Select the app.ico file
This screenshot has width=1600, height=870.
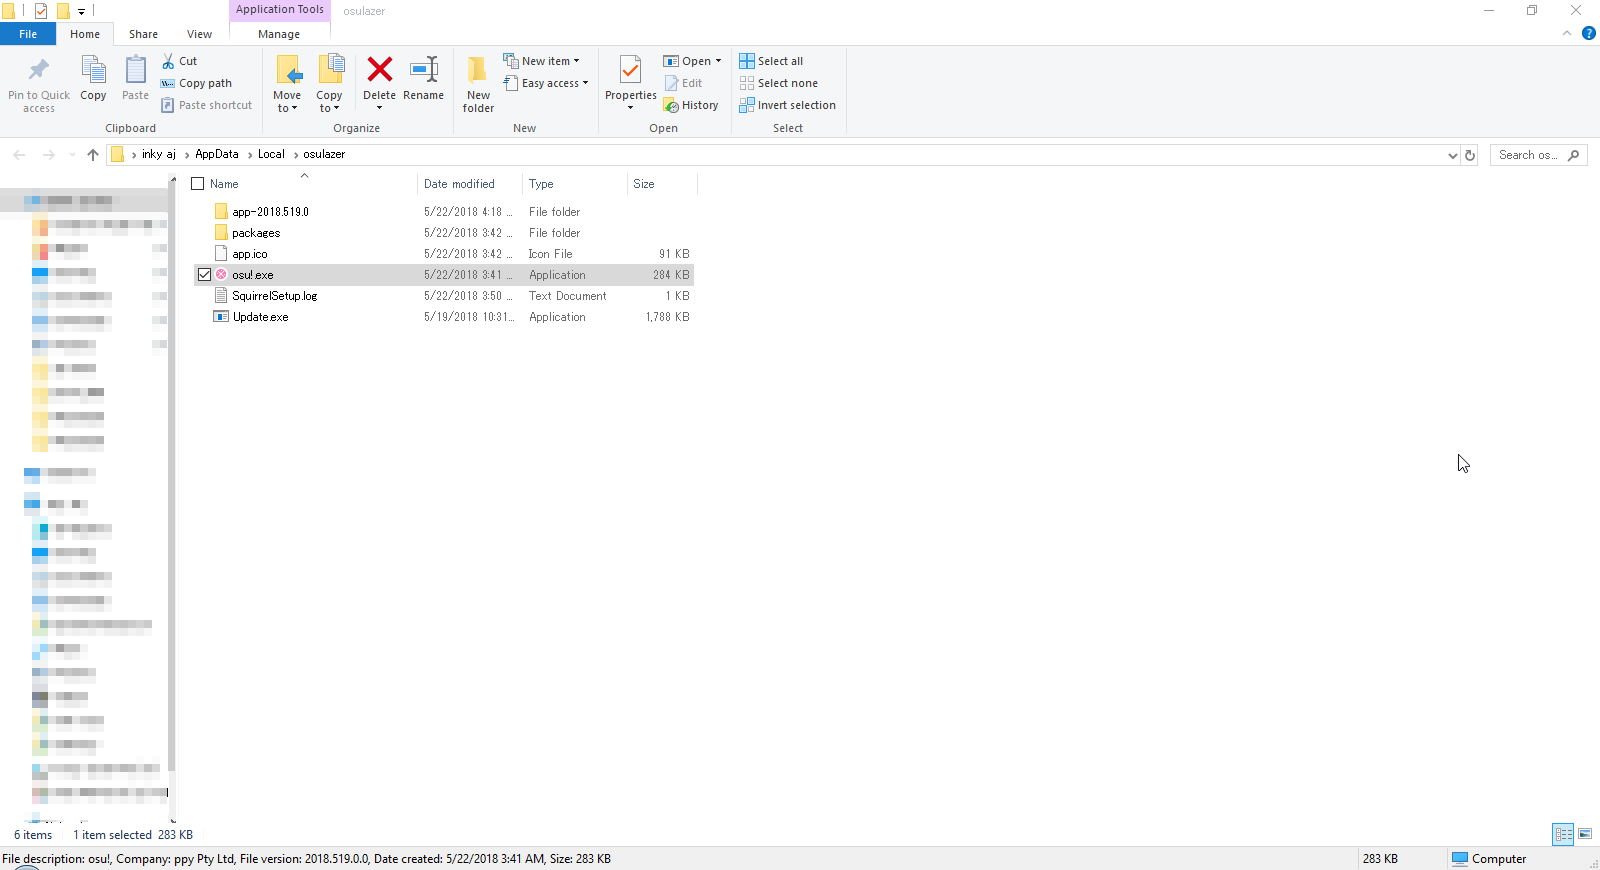(x=250, y=254)
